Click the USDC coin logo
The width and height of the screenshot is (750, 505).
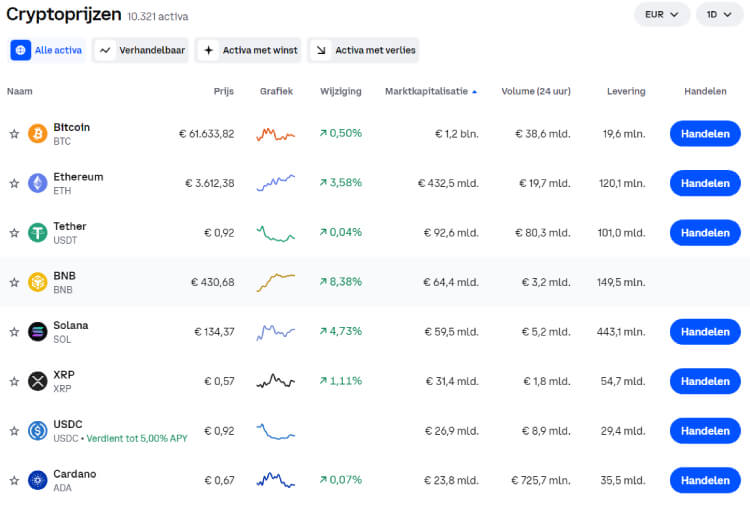pos(37,431)
